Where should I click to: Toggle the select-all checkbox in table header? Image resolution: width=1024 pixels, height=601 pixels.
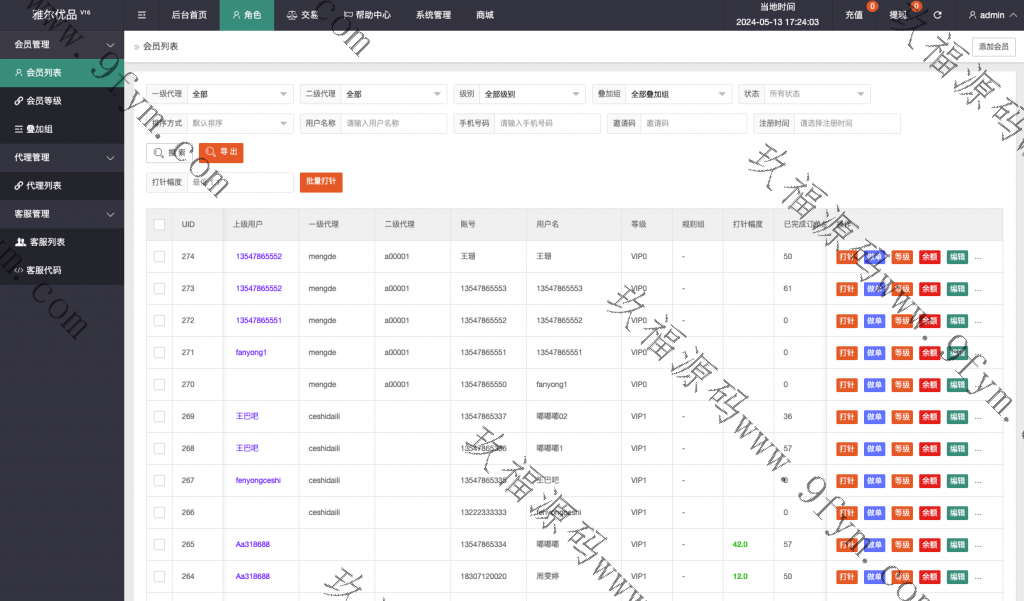point(159,225)
